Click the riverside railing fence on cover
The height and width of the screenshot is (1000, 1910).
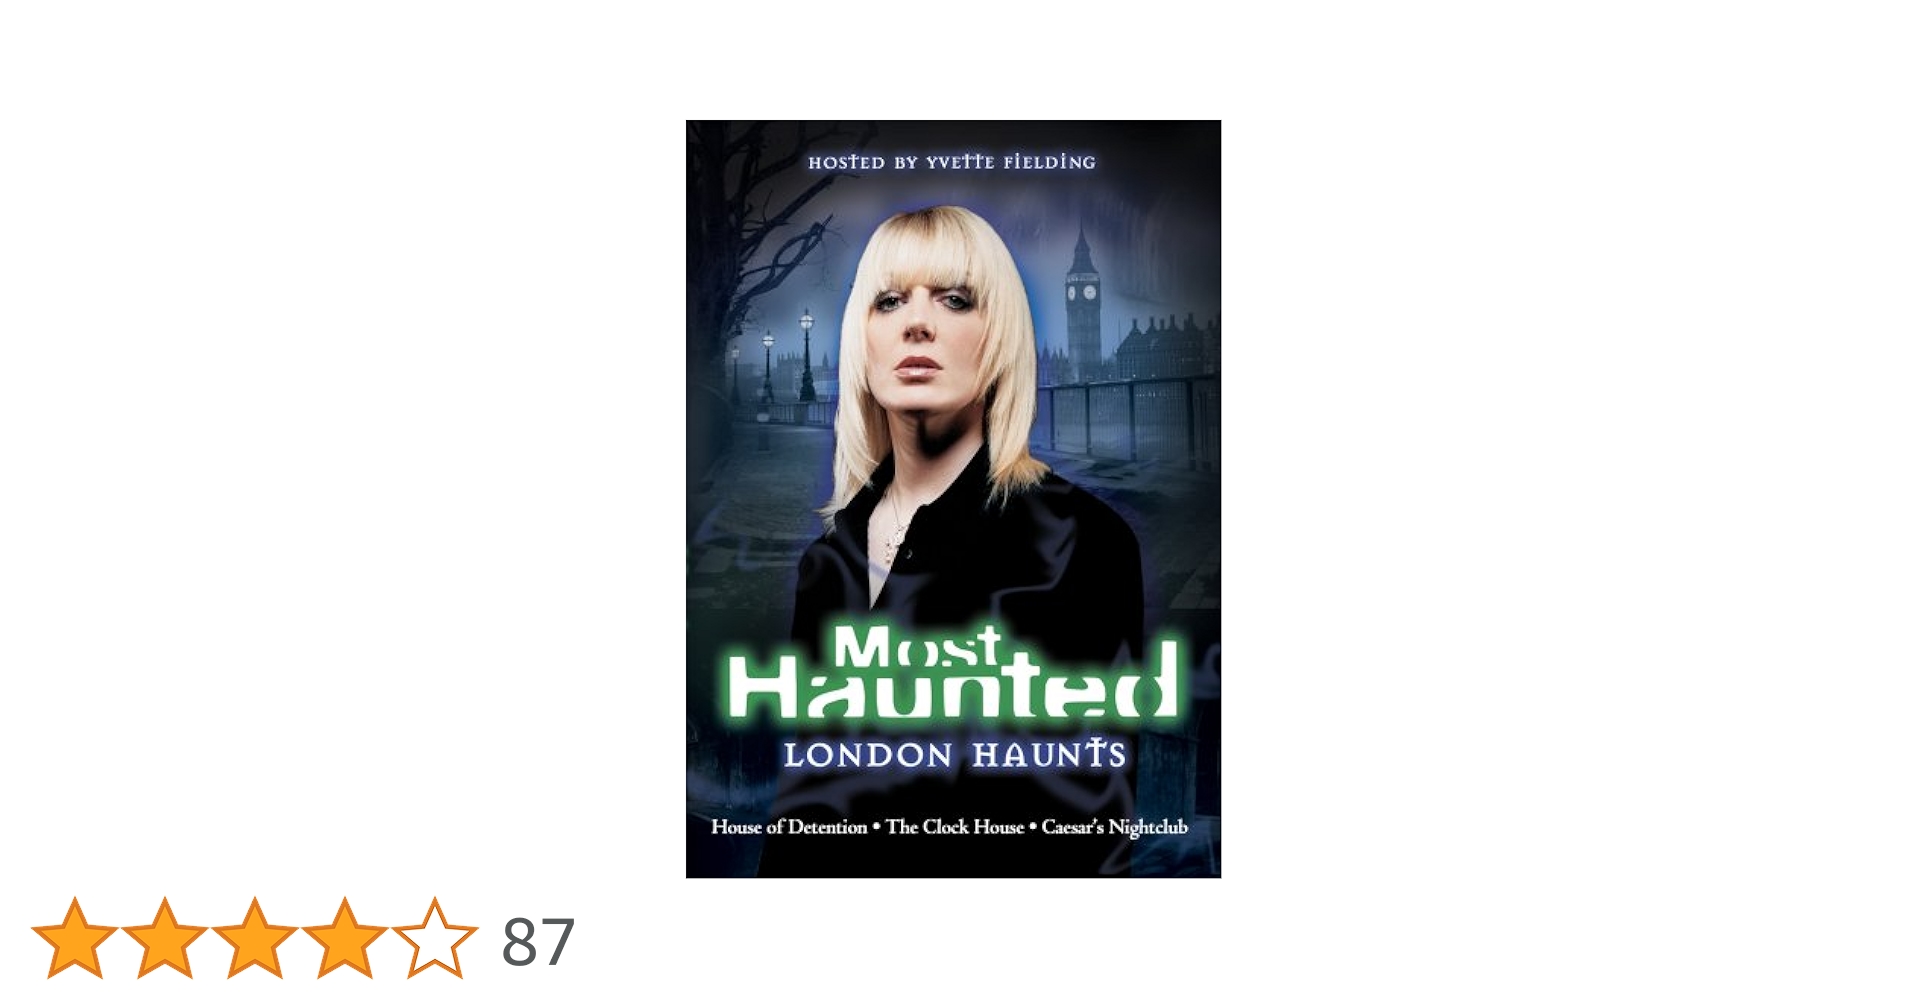click(1128, 415)
